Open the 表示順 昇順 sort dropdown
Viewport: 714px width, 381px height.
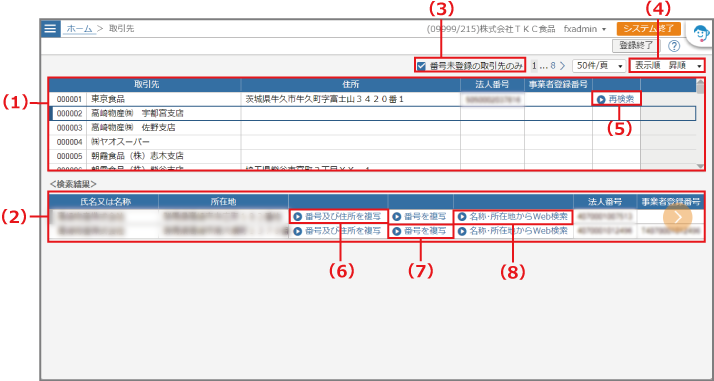pos(667,66)
